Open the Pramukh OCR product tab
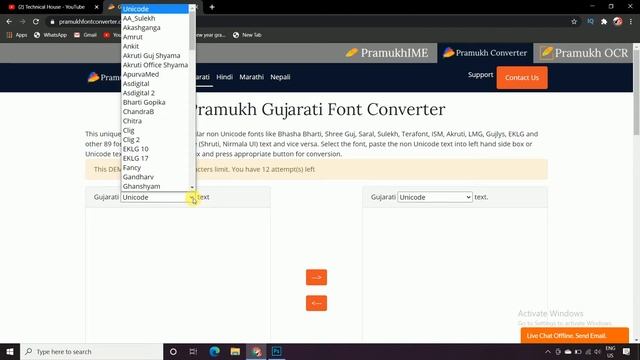The height and width of the screenshot is (360, 640). point(584,53)
